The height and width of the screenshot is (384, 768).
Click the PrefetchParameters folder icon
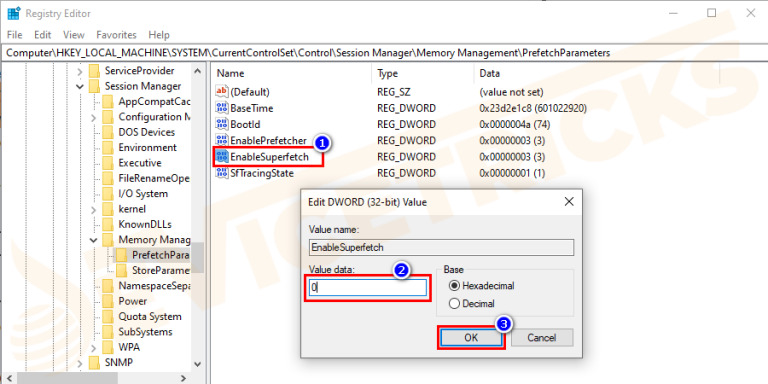point(121,255)
